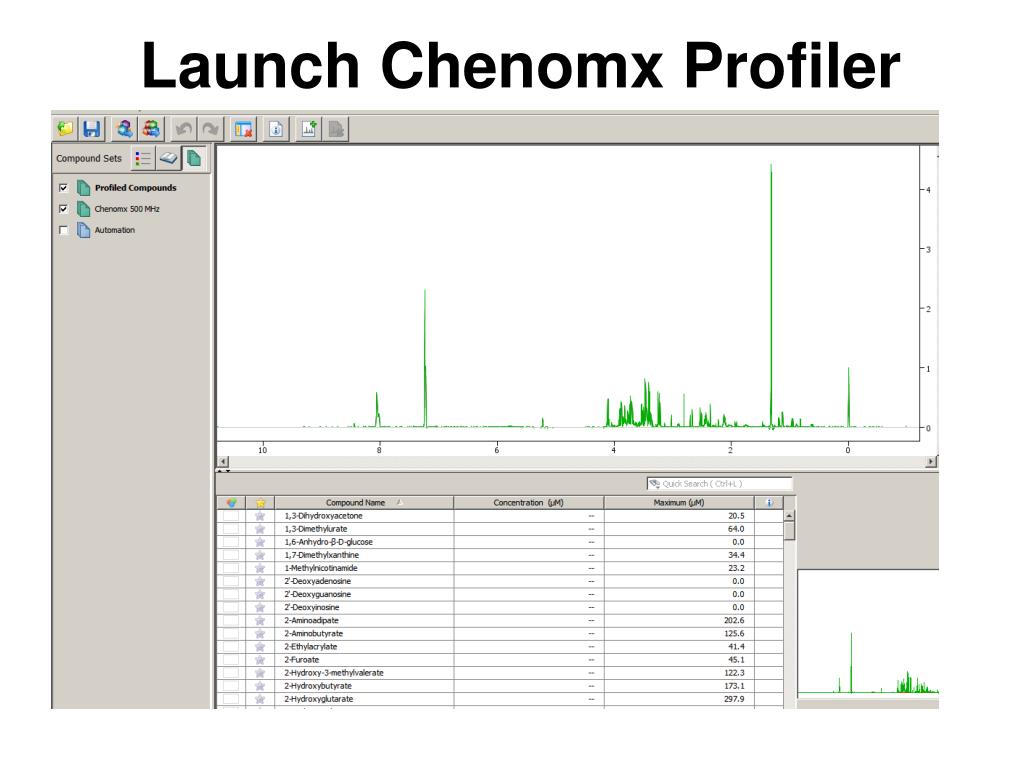
Task: Select Chenomx 500 MHz compound set
Action: [127, 209]
